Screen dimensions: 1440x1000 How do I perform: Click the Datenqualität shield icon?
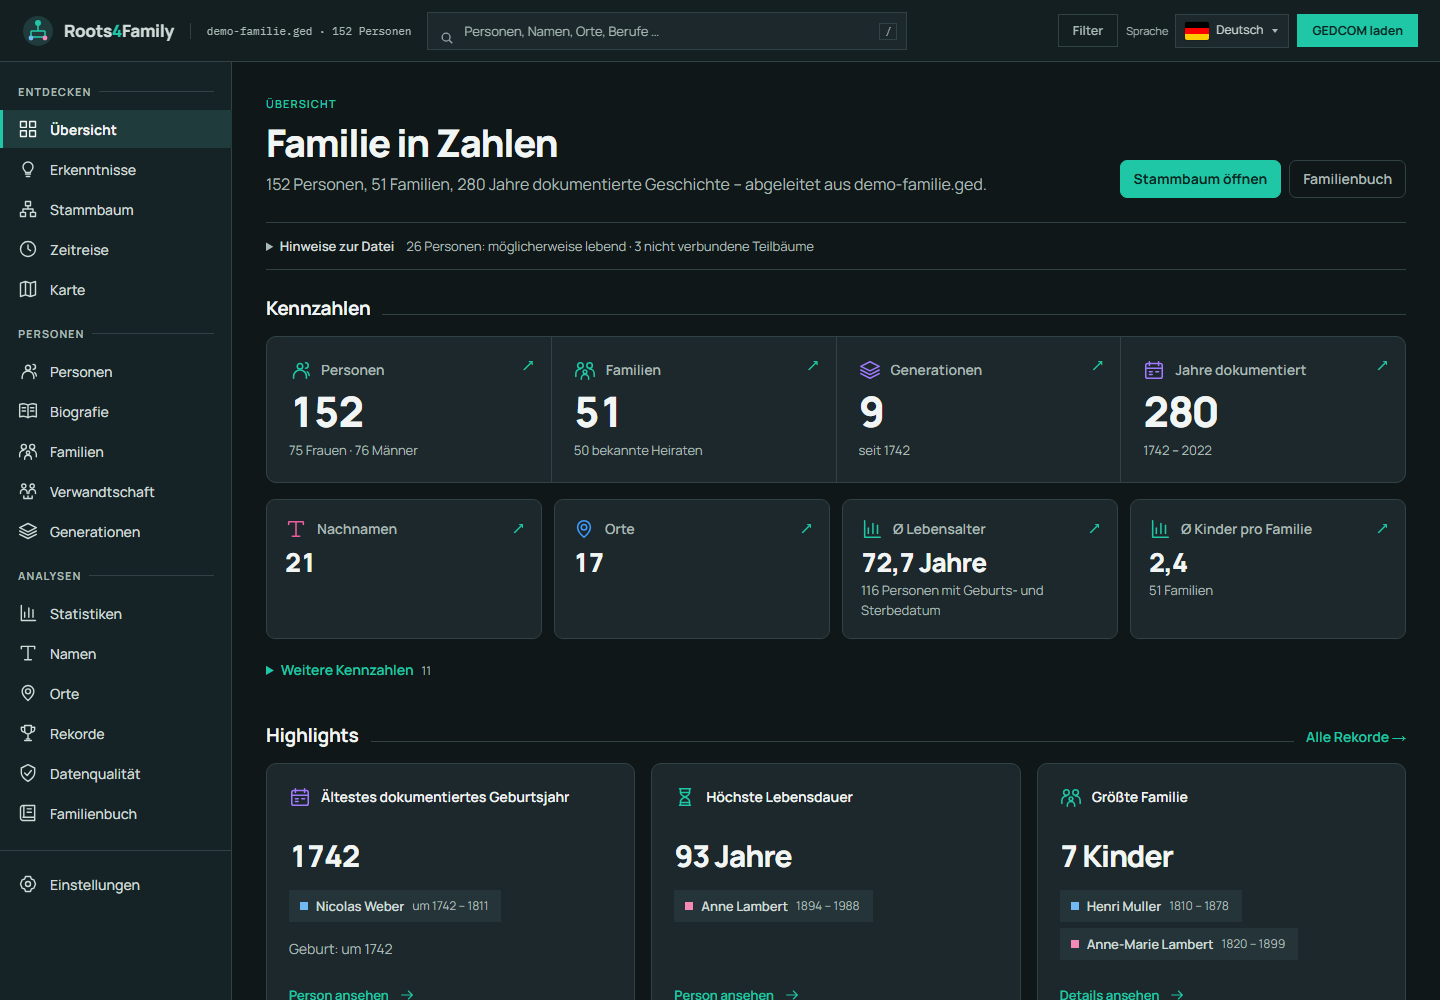pos(28,773)
